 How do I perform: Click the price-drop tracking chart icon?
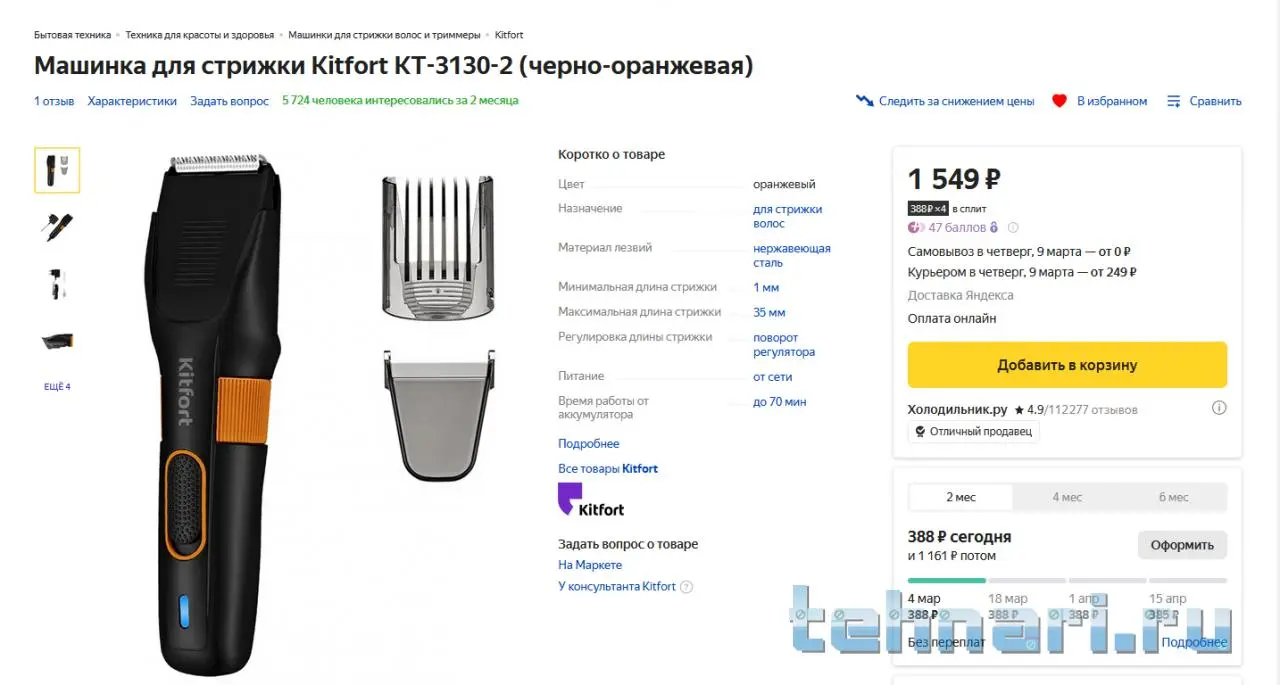pyautogui.click(x=864, y=101)
